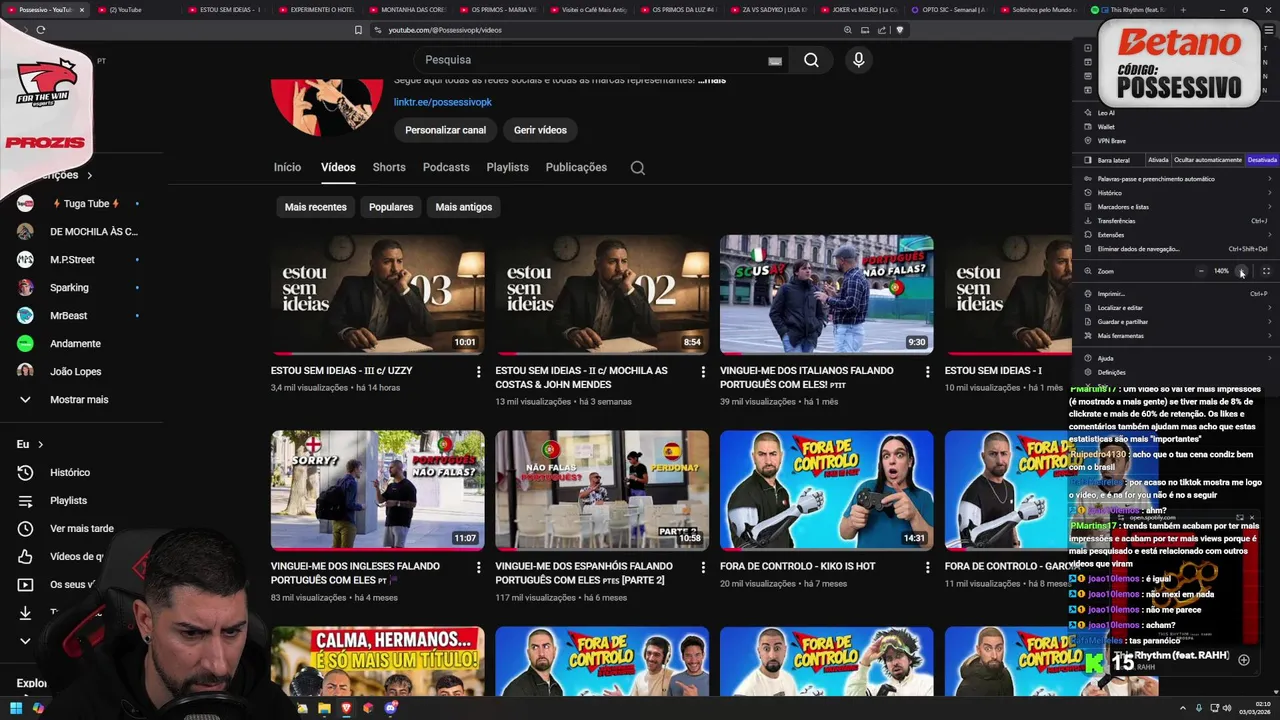Expand Marcadores e listas submenu
The width and height of the screenshot is (1280, 720).
[x=1177, y=207]
